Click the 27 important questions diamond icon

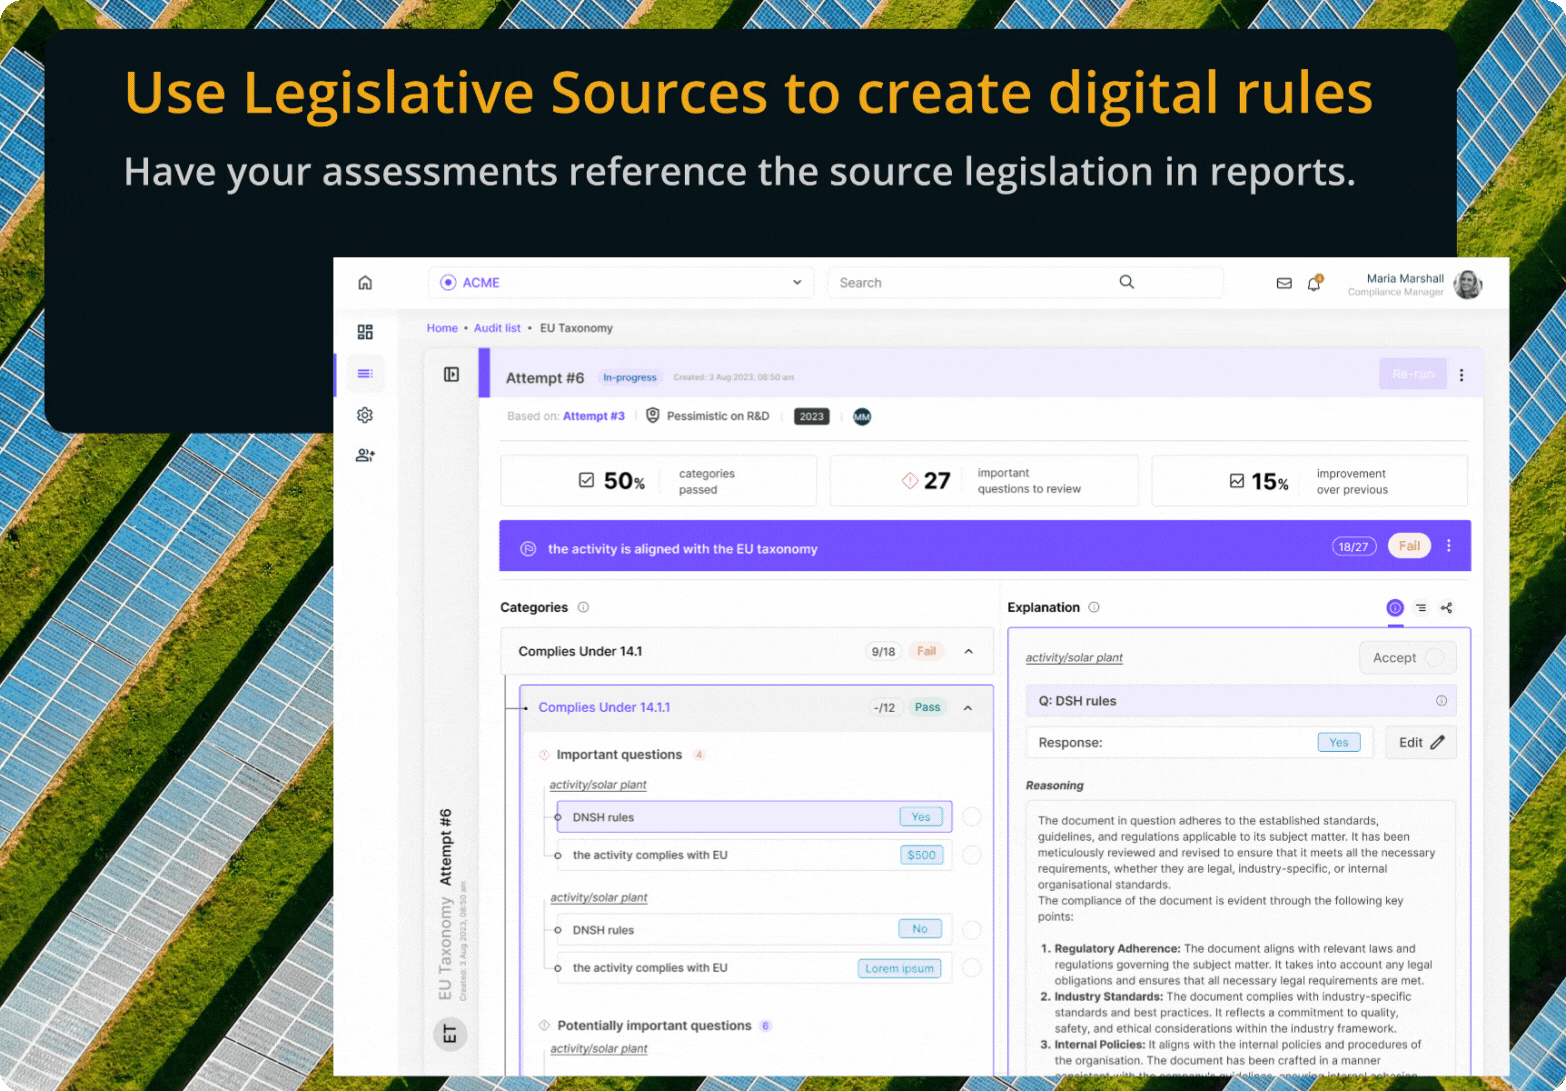point(910,480)
